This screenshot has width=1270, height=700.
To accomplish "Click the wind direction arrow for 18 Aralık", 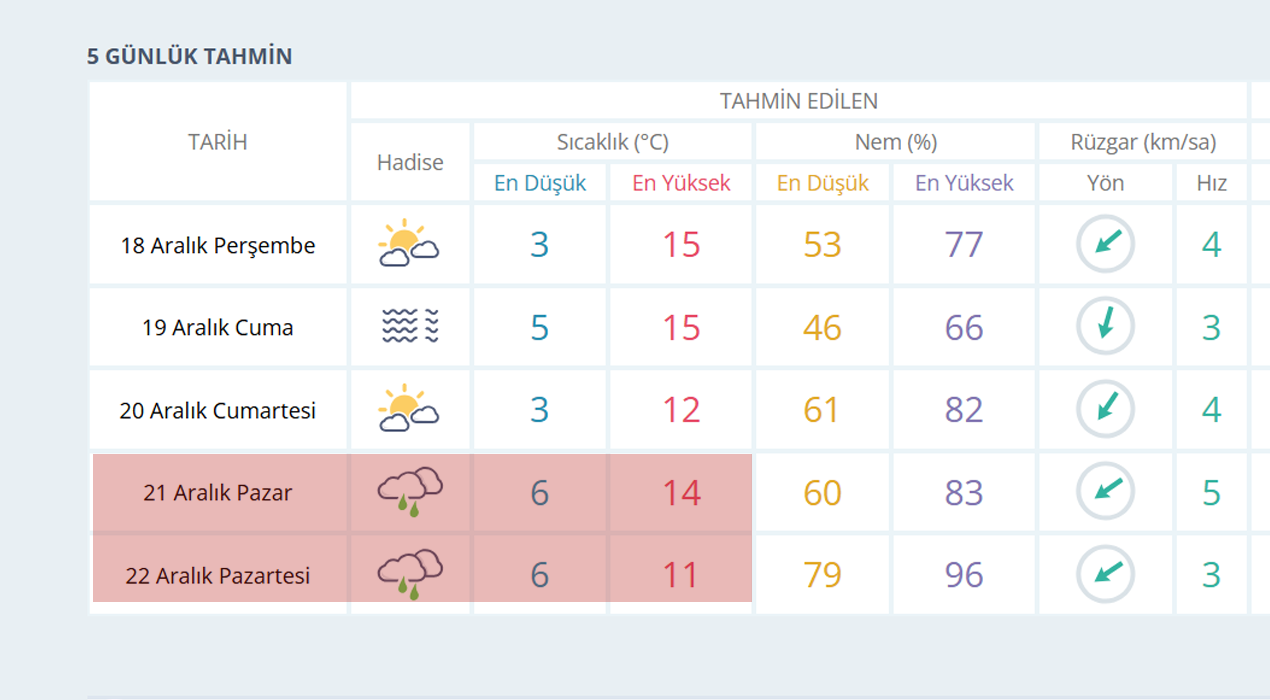I will (1105, 243).
